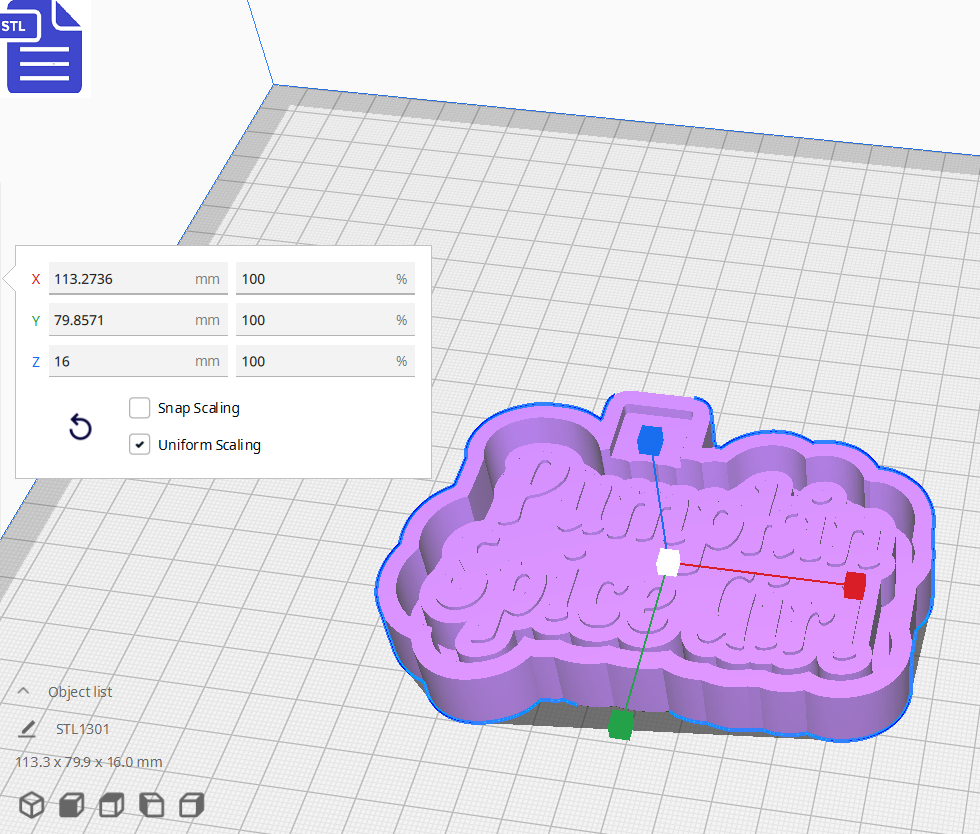Select STL1301 in the object list
Viewport: 980px width, 834px height.
(83, 729)
